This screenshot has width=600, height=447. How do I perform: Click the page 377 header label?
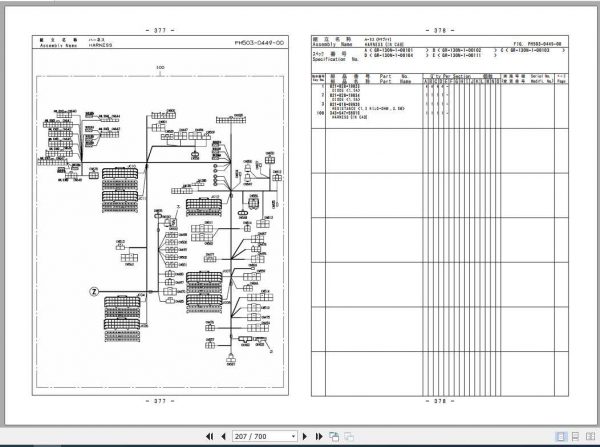[x=160, y=30]
